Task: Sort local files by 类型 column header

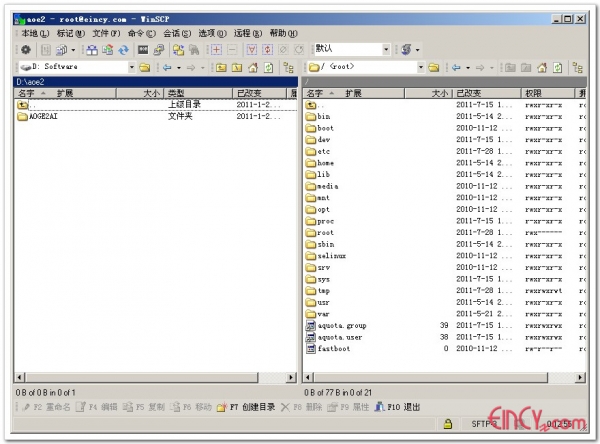Action: tap(198, 93)
